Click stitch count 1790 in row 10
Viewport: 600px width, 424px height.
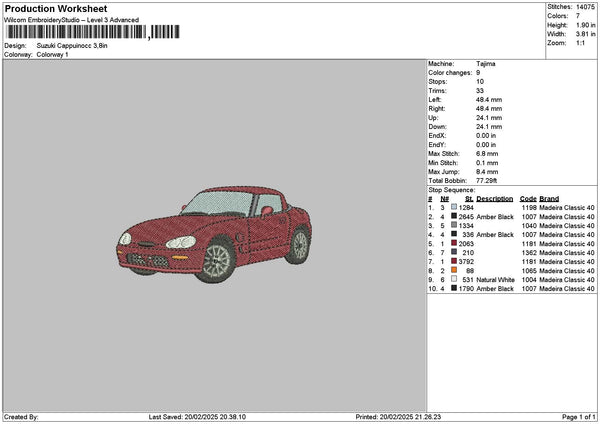(466, 289)
